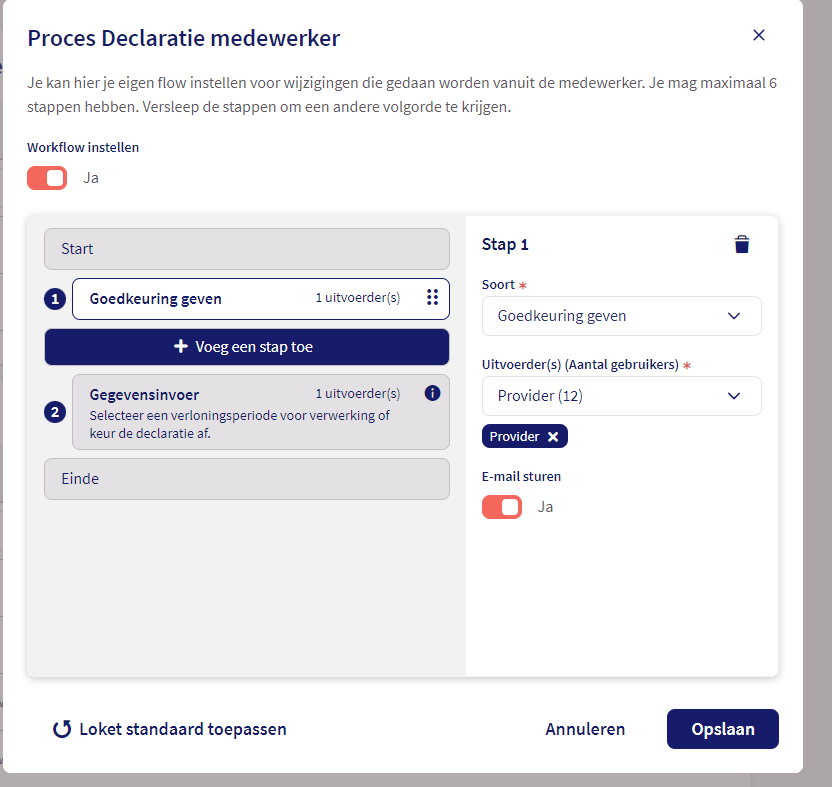Open the Soort dropdown
Image resolution: width=832 pixels, height=787 pixels.
coord(621,316)
